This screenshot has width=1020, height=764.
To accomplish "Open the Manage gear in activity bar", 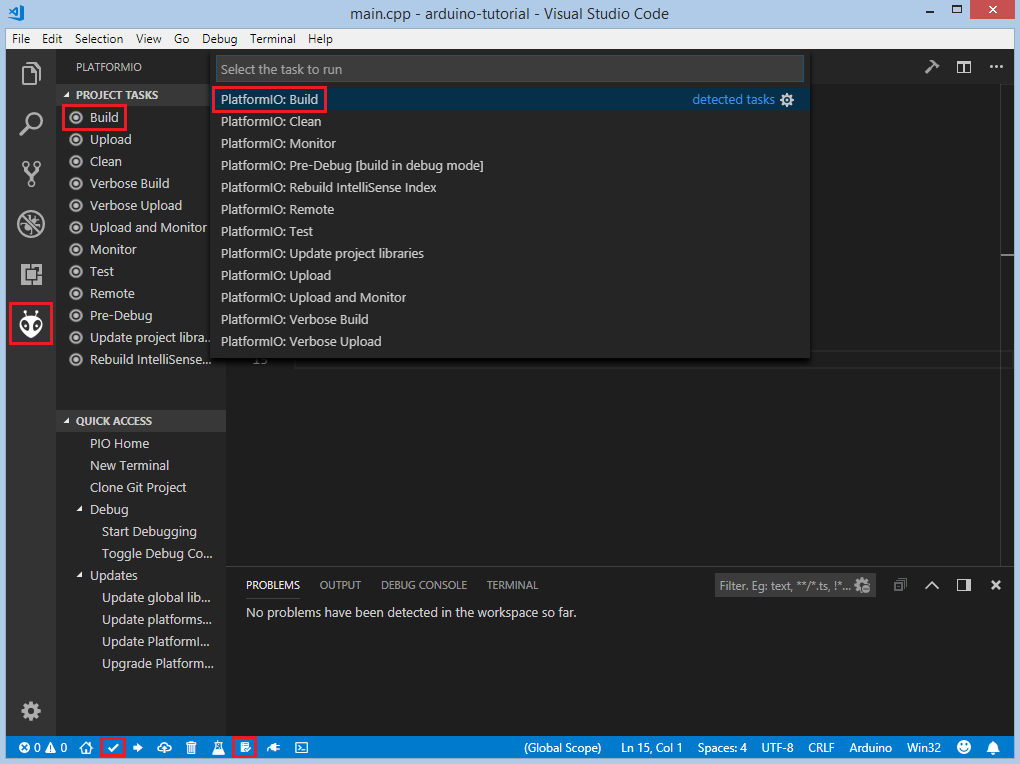I will pyautogui.click(x=31, y=711).
